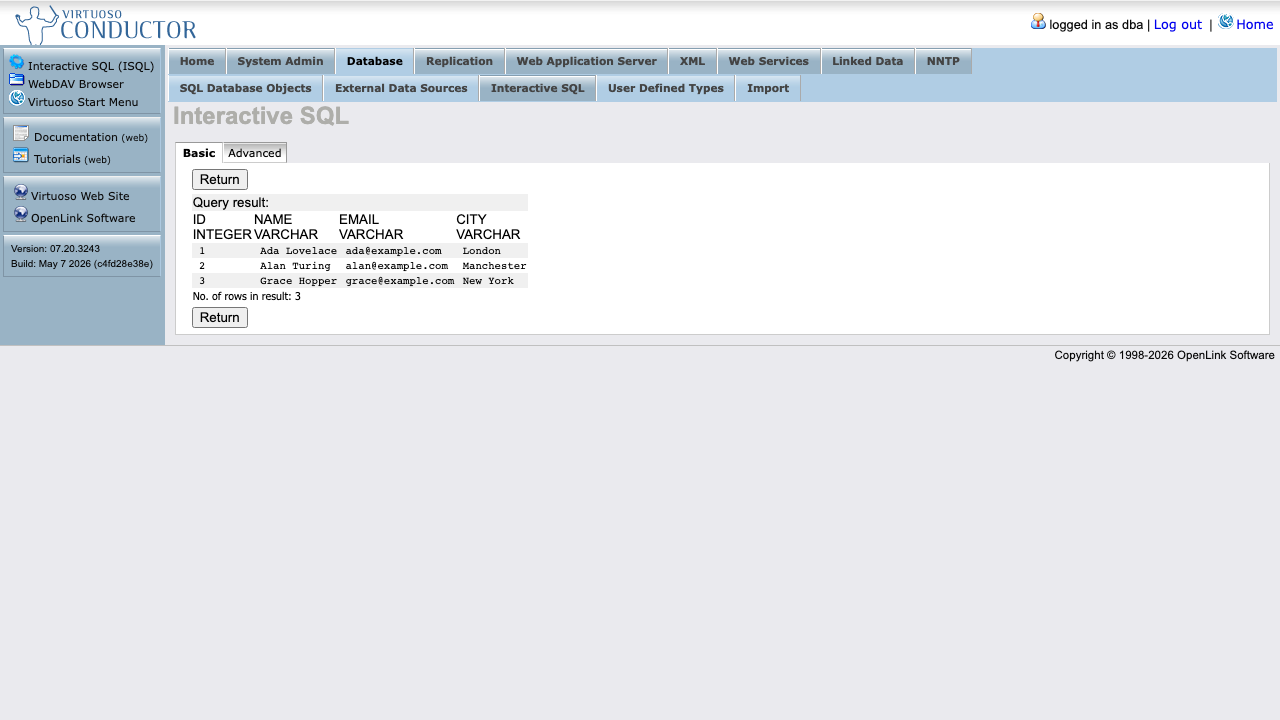
Task: Open the Web Application Server tab
Action: [x=587, y=61]
